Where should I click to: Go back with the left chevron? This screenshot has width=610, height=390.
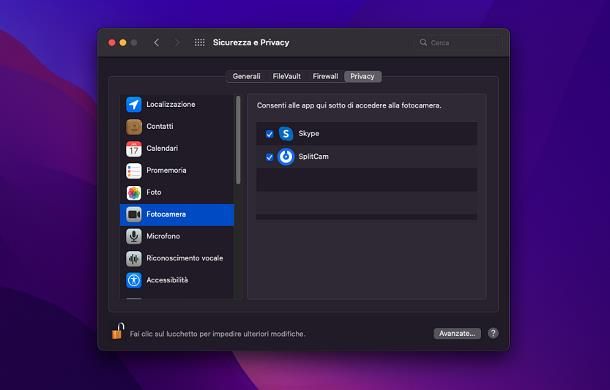pos(156,42)
